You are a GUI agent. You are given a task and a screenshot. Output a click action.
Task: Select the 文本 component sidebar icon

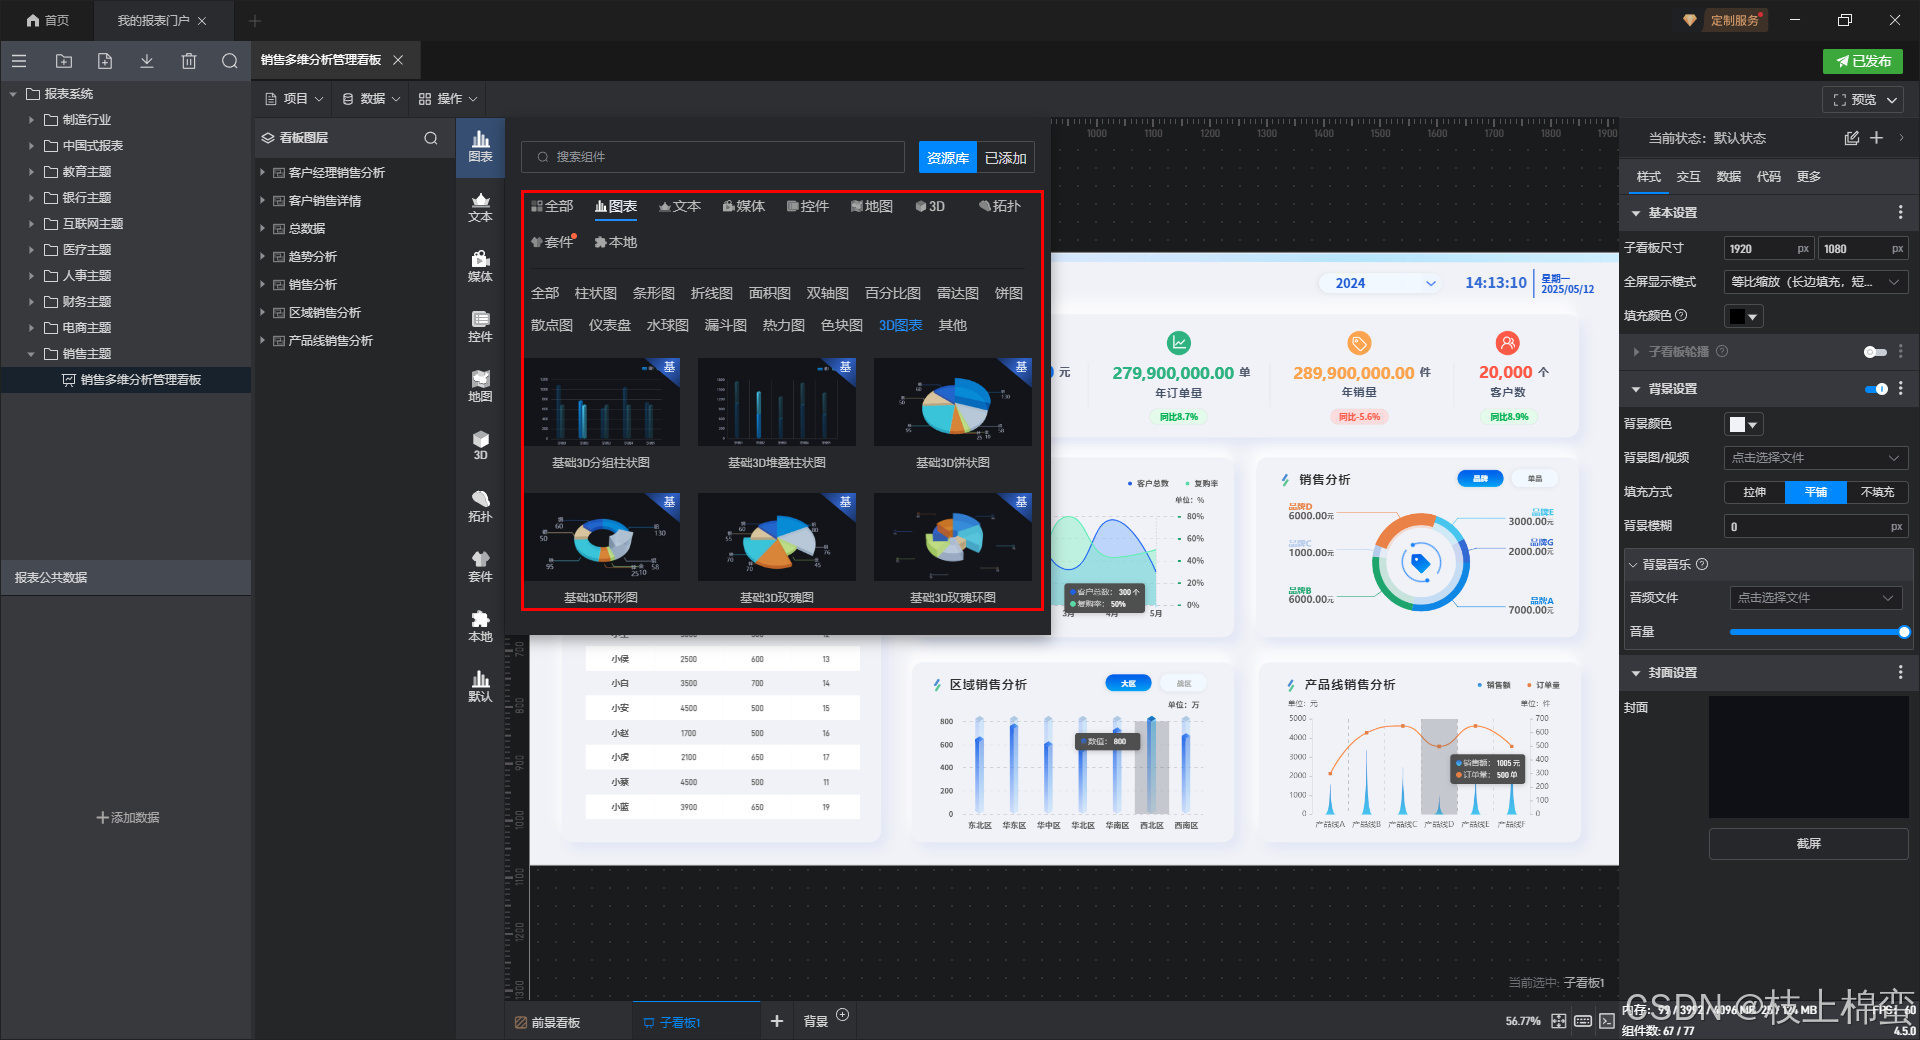coord(481,207)
